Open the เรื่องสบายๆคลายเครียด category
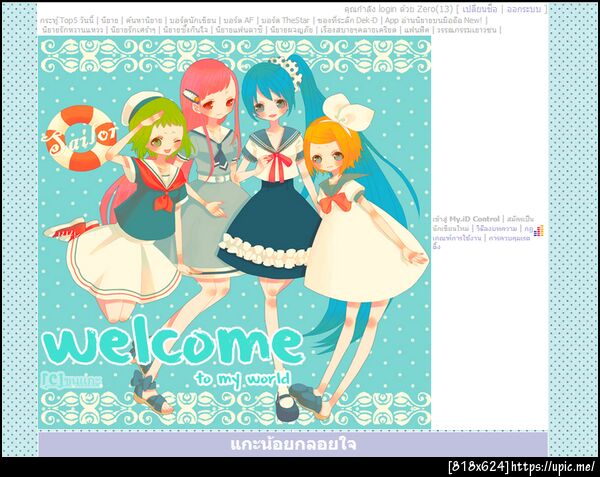The image size is (600, 477). pyautogui.click(x=359, y=29)
